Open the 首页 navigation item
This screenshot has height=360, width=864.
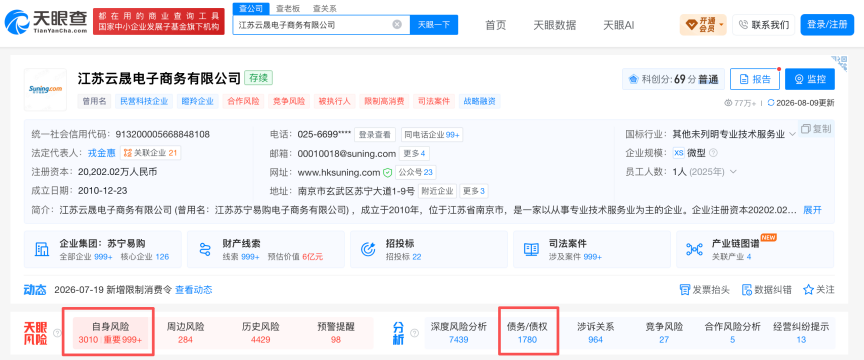pos(495,25)
